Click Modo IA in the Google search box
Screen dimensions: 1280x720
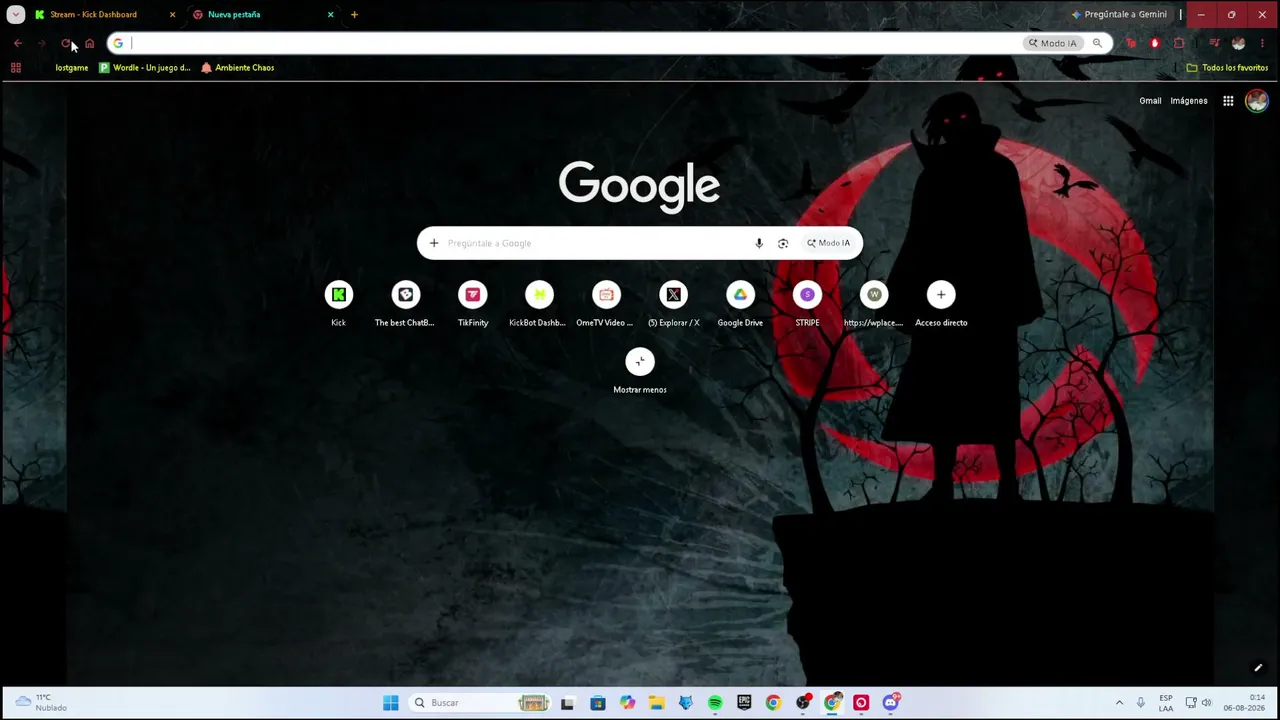(829, 243)
